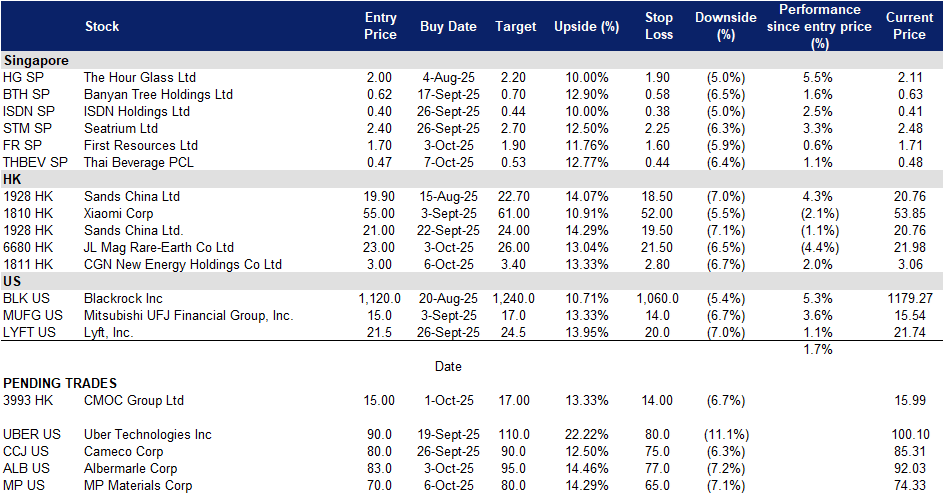The height and width of the screenshot is (494, 943).
Task: Select CMOC Group Ltd row name
Action: [134, 401]
